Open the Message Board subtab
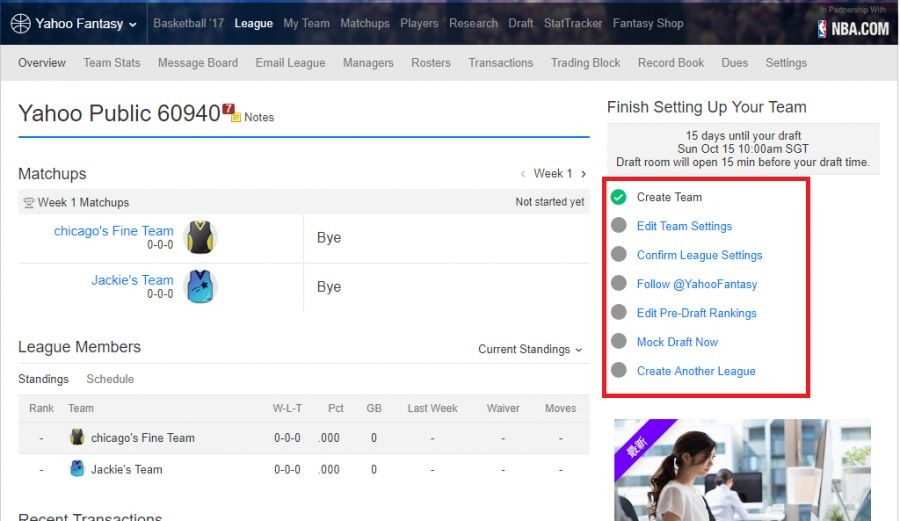This screenshot has width=900, height=521. pos(198,63)
